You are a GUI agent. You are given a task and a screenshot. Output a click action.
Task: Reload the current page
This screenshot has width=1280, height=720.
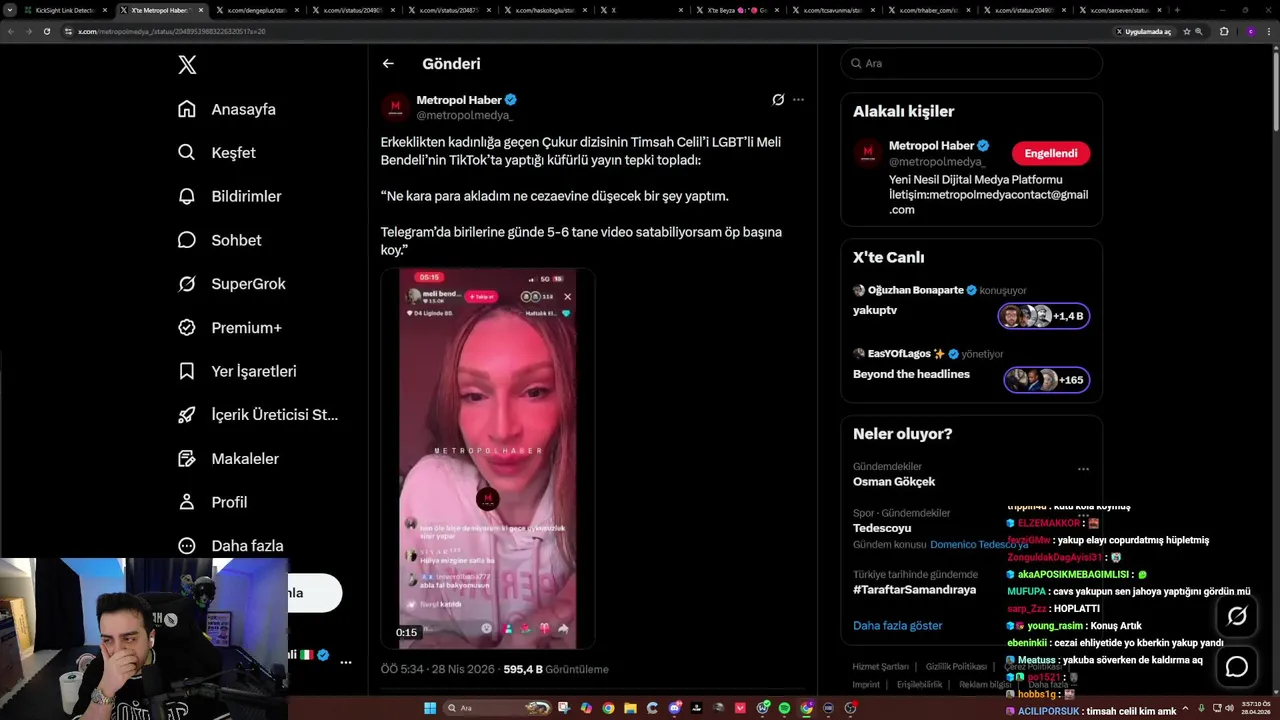tap(46, 31)
